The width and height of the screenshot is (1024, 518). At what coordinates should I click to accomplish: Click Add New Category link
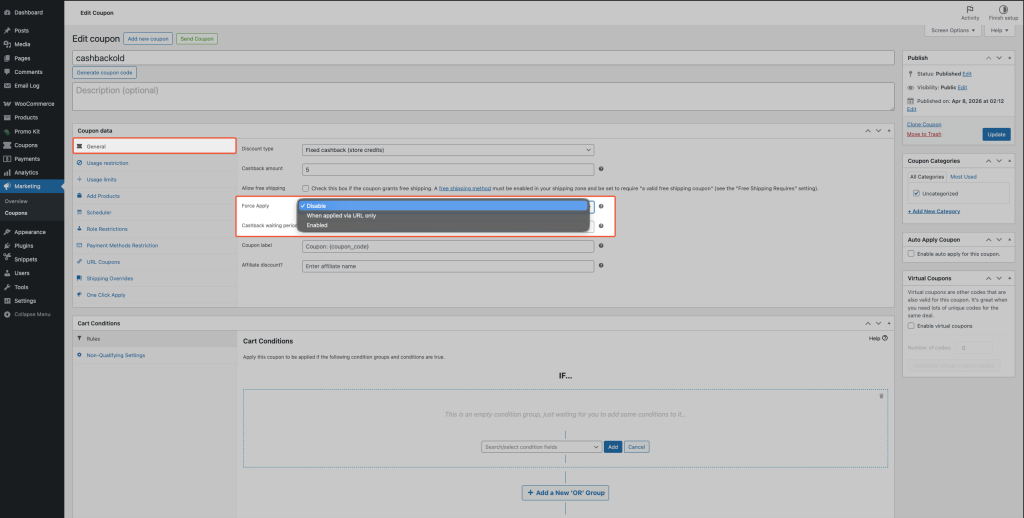[934, 212]
